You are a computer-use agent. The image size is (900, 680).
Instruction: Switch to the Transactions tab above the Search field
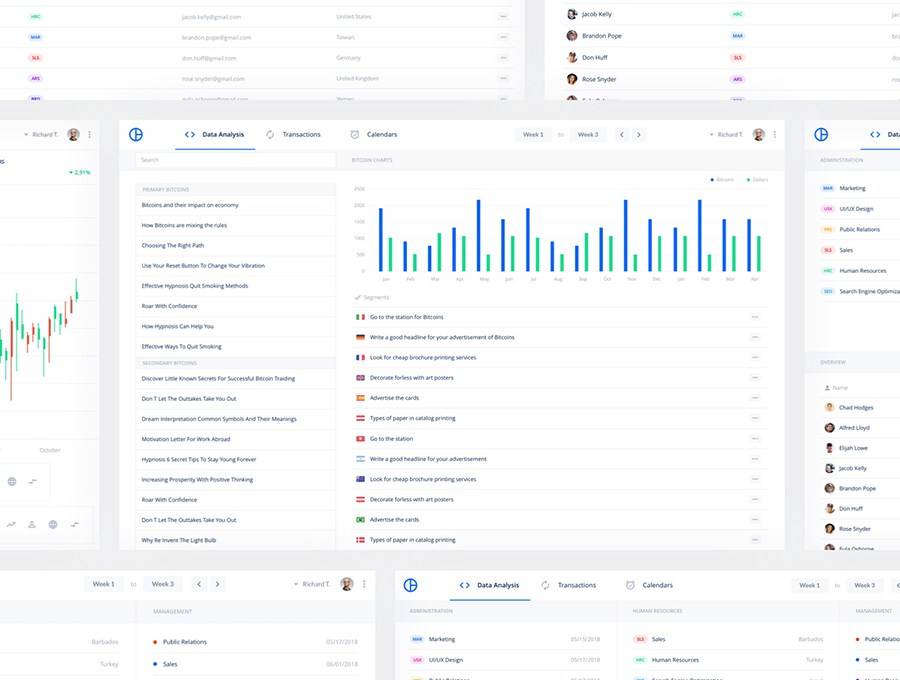coord(293,134)
